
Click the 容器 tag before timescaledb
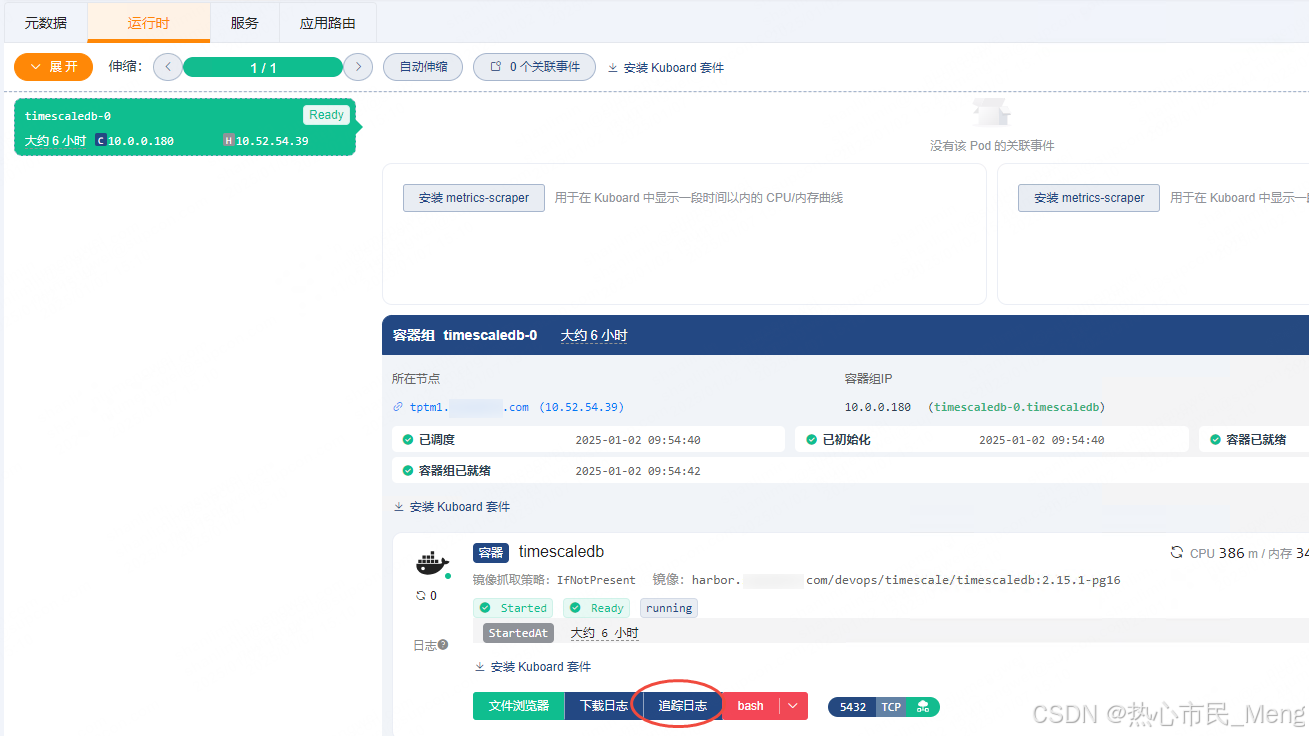tap(491, 553)
